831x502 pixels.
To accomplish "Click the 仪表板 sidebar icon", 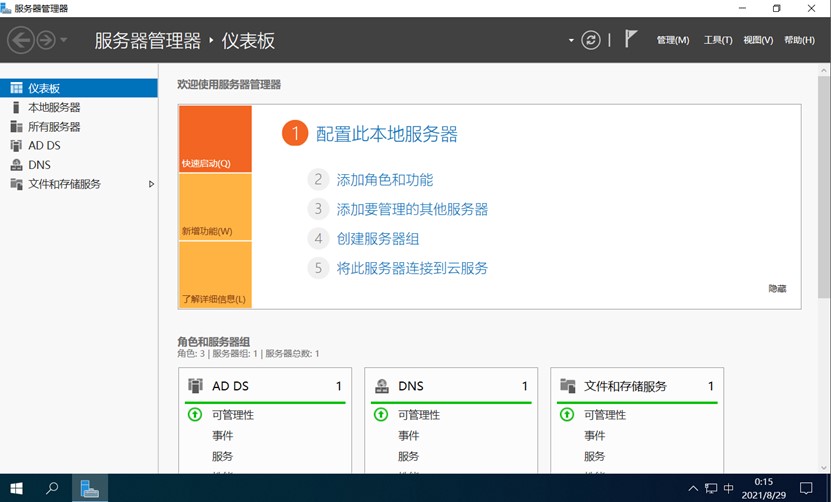I will [x=16, y=88].
